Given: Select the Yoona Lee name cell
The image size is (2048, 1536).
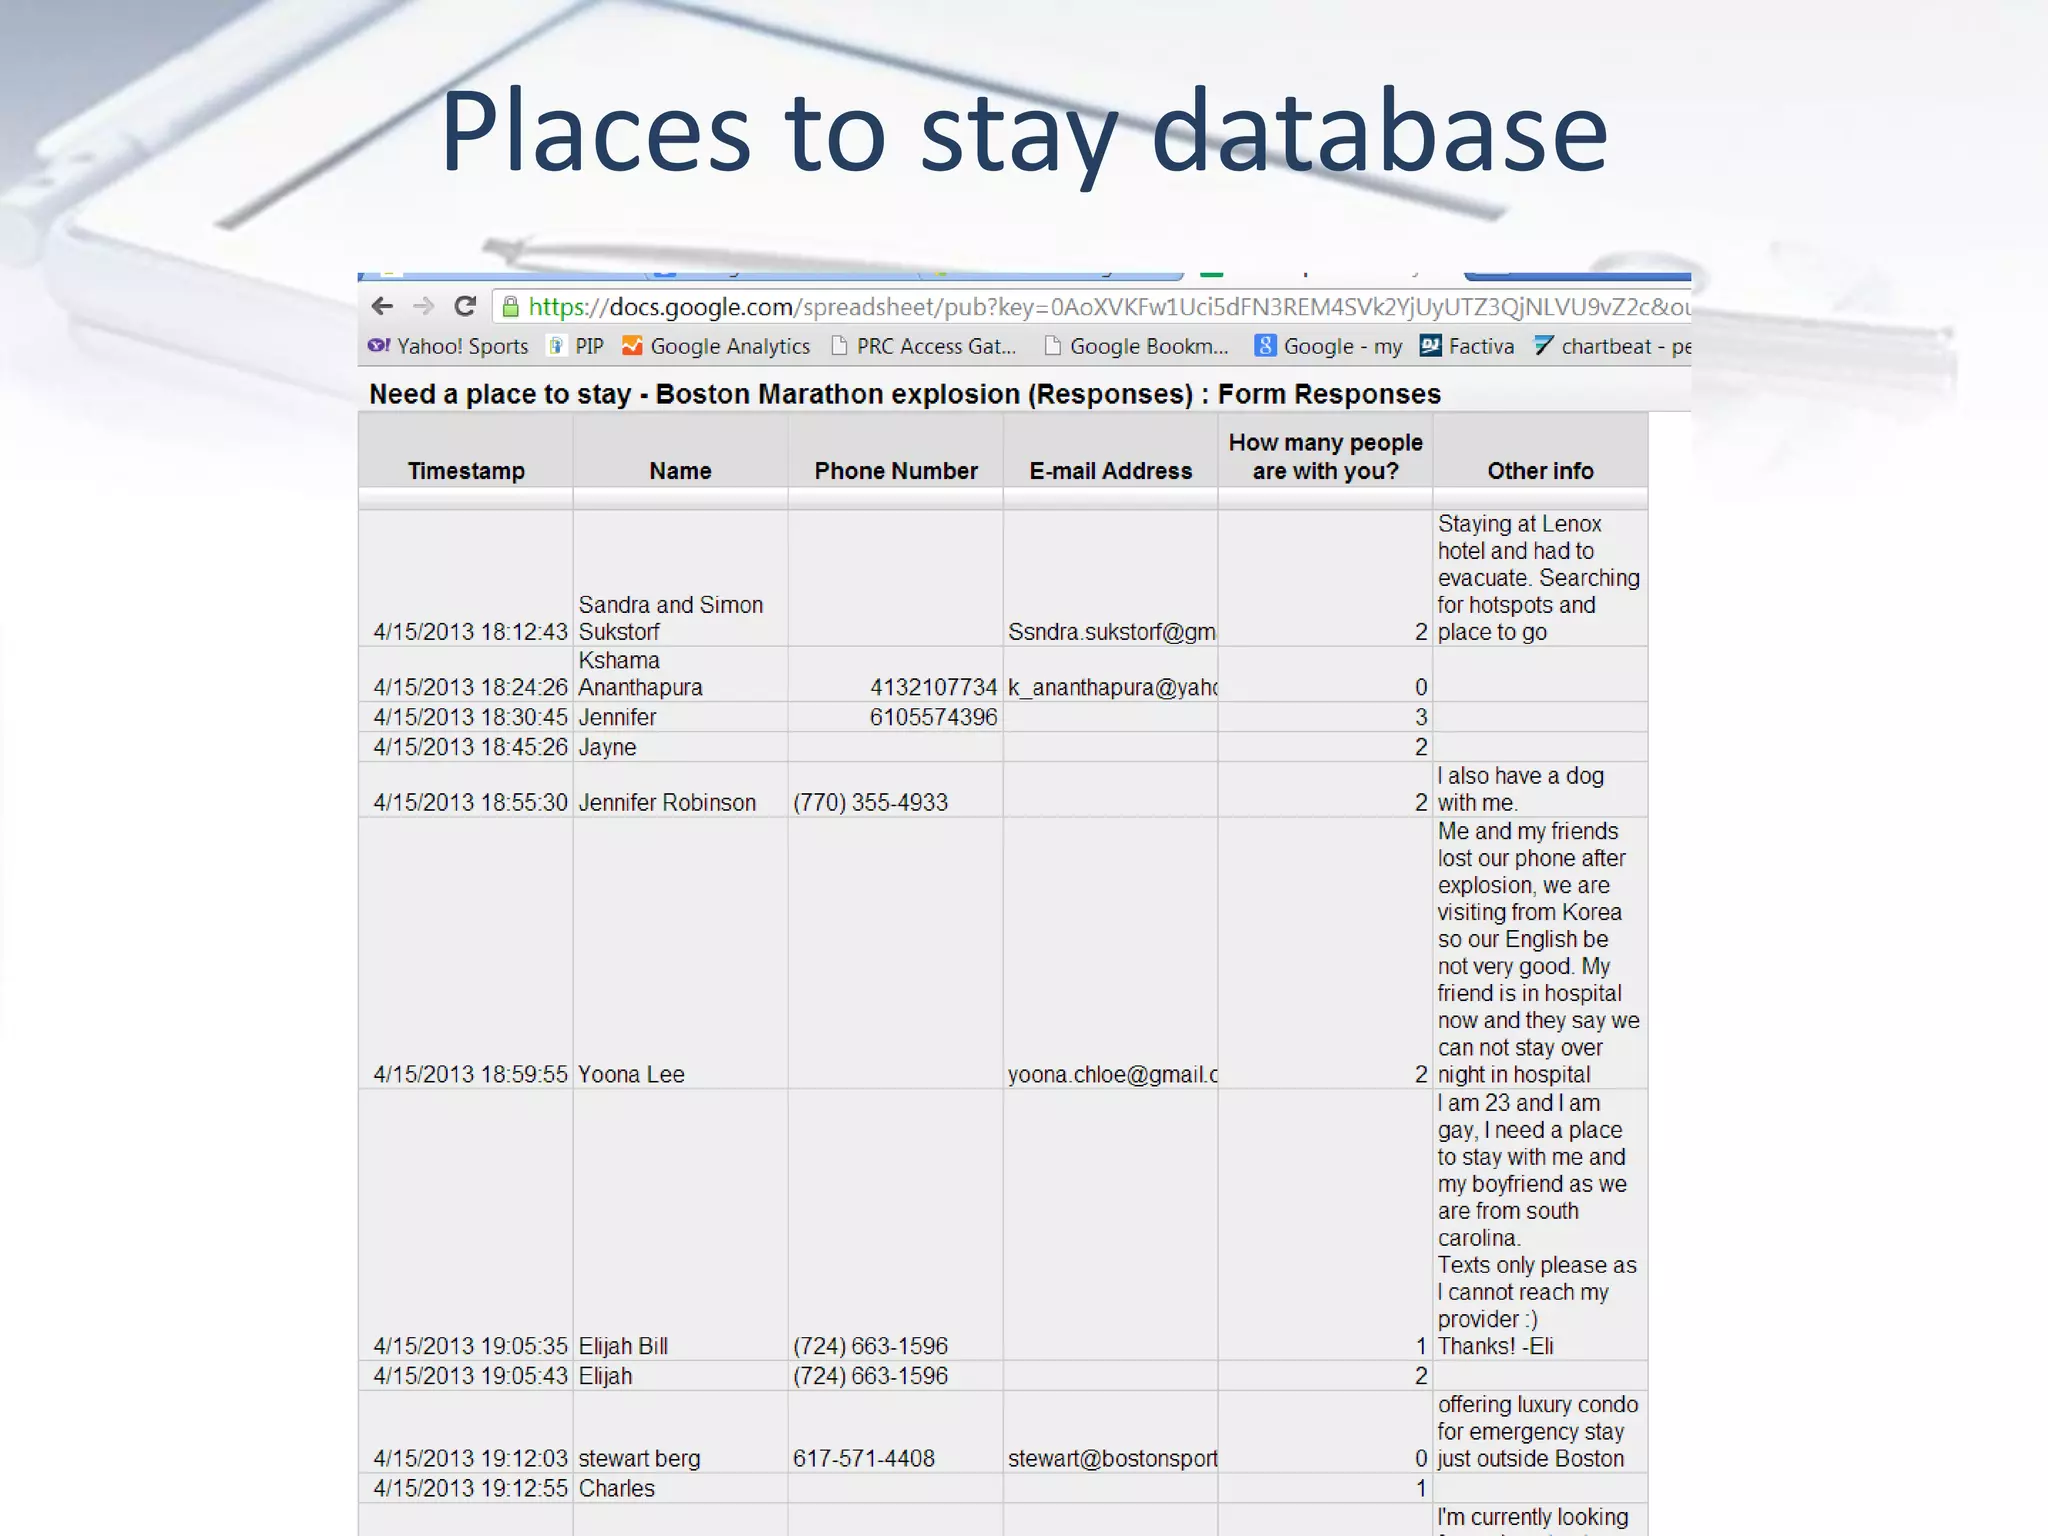Looking at the screenshot, I should coord(680,953).
